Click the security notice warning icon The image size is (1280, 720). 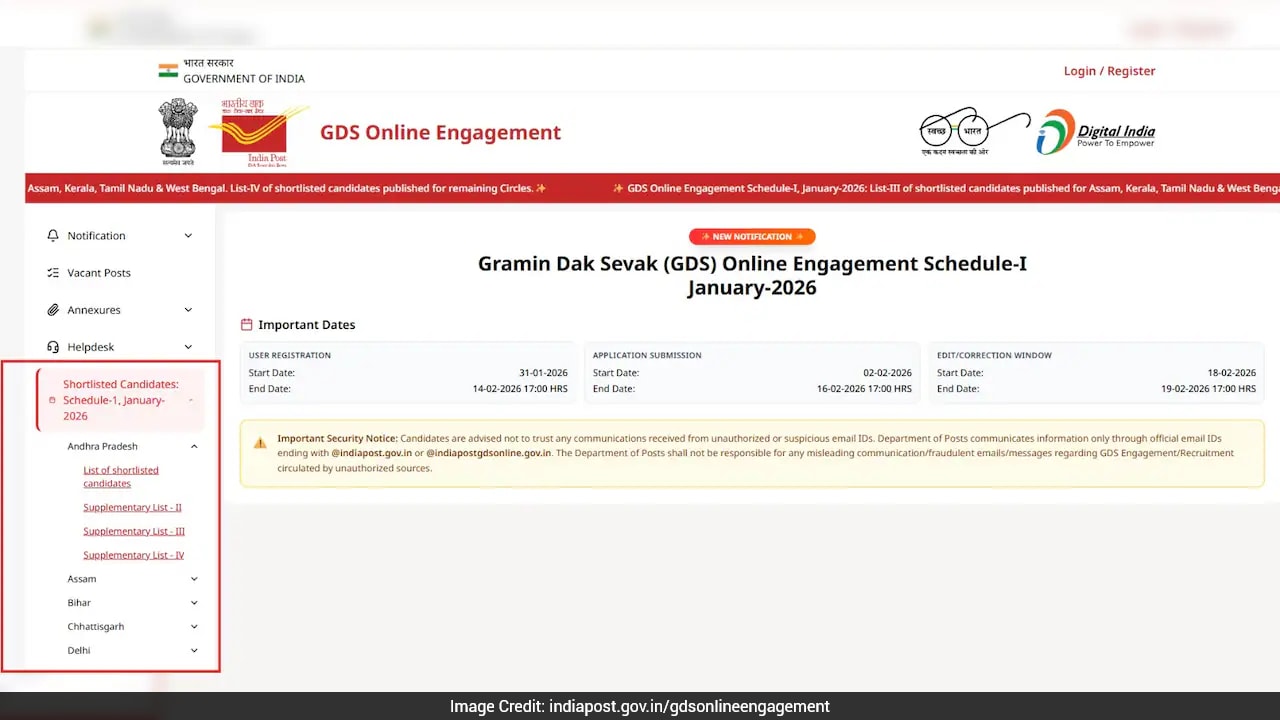pos(260,442)
